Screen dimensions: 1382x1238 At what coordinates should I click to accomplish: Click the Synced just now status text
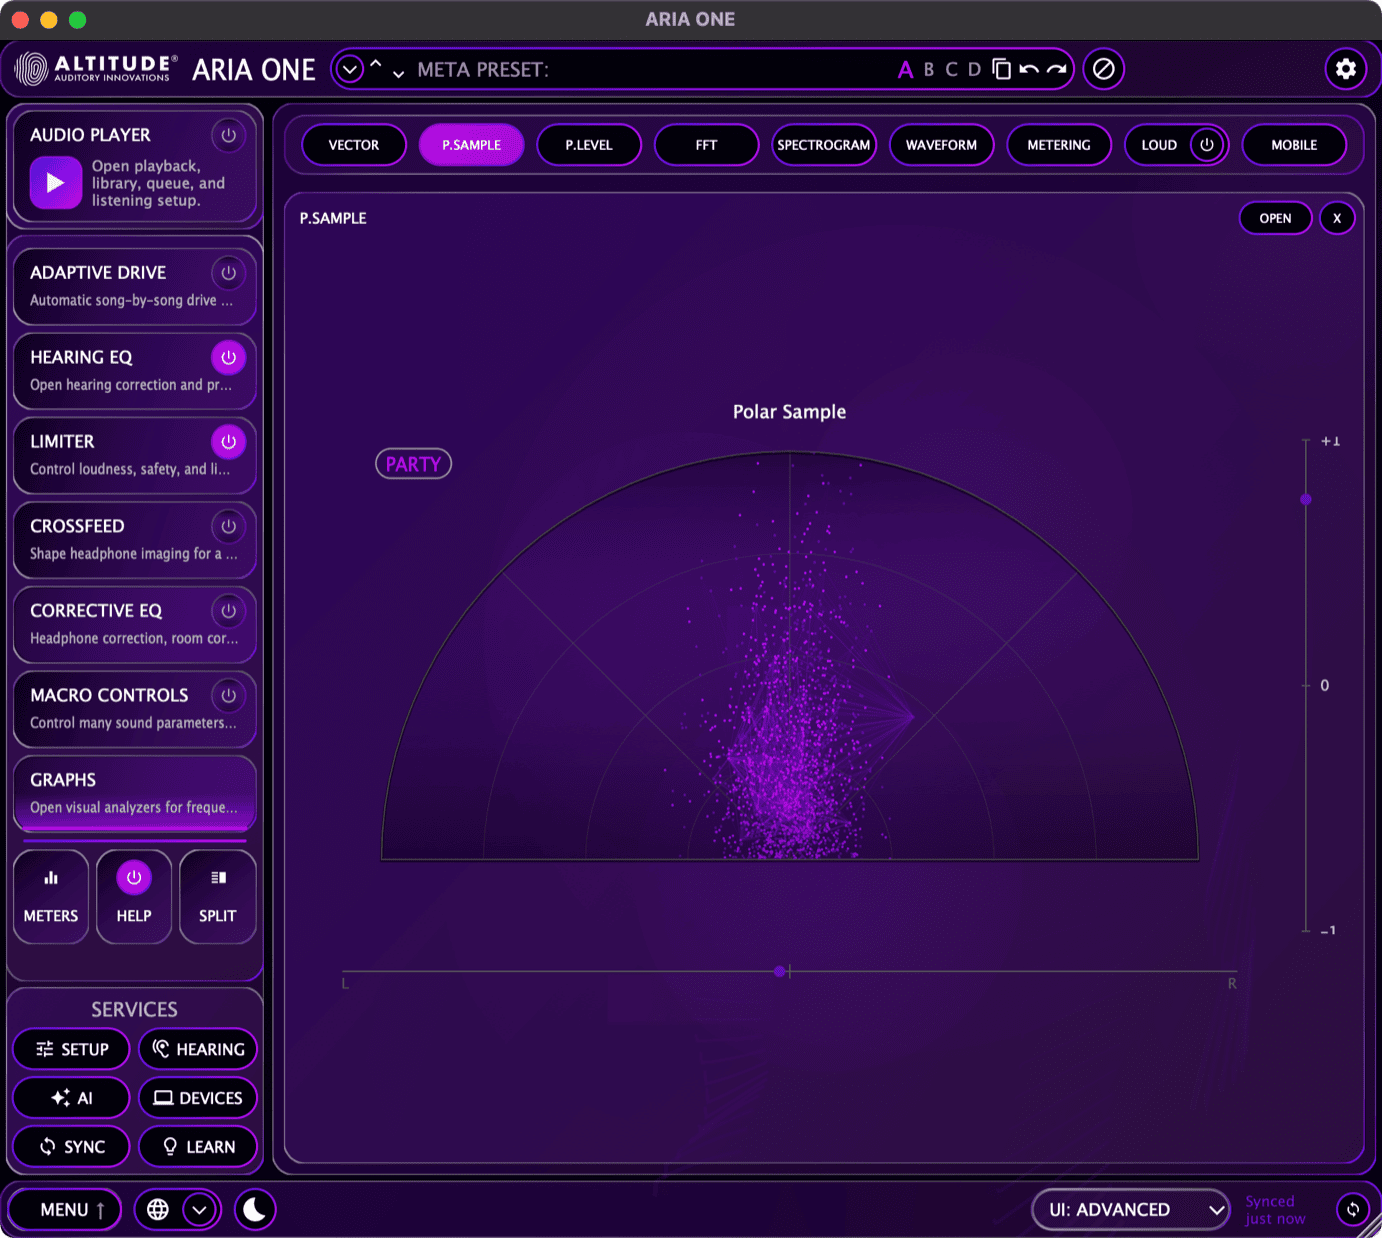tap(1275, 1210)
